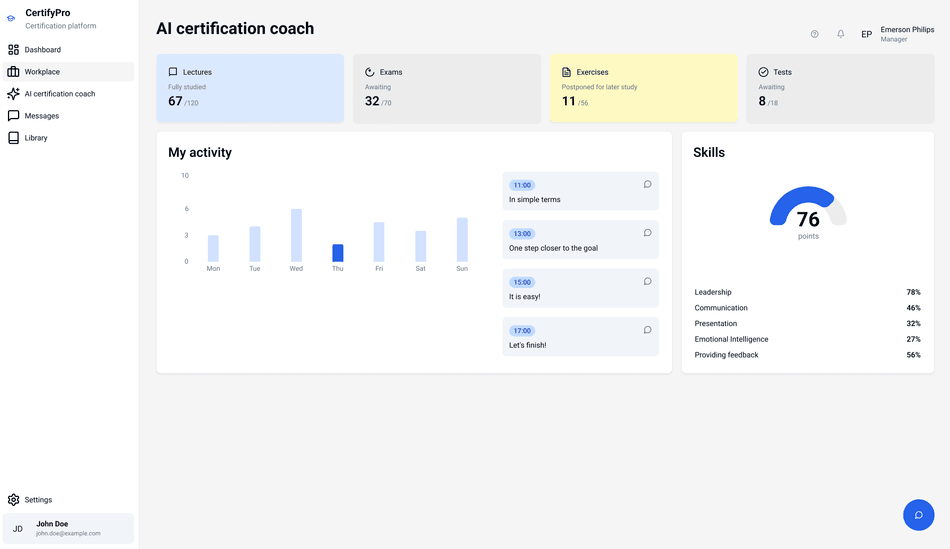Click comment icon on 13:00 activity card
The height and width of the screenshot is (549, 950).
[647, 233]
